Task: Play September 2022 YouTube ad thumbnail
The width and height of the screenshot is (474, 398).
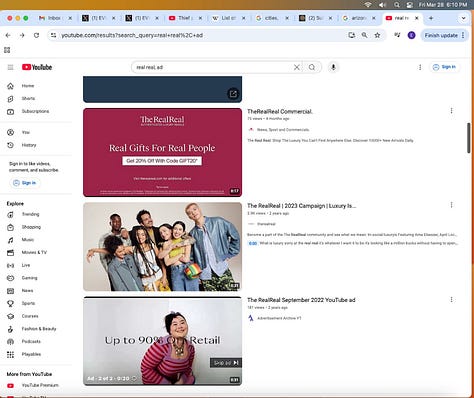Action: click(162, 341)
